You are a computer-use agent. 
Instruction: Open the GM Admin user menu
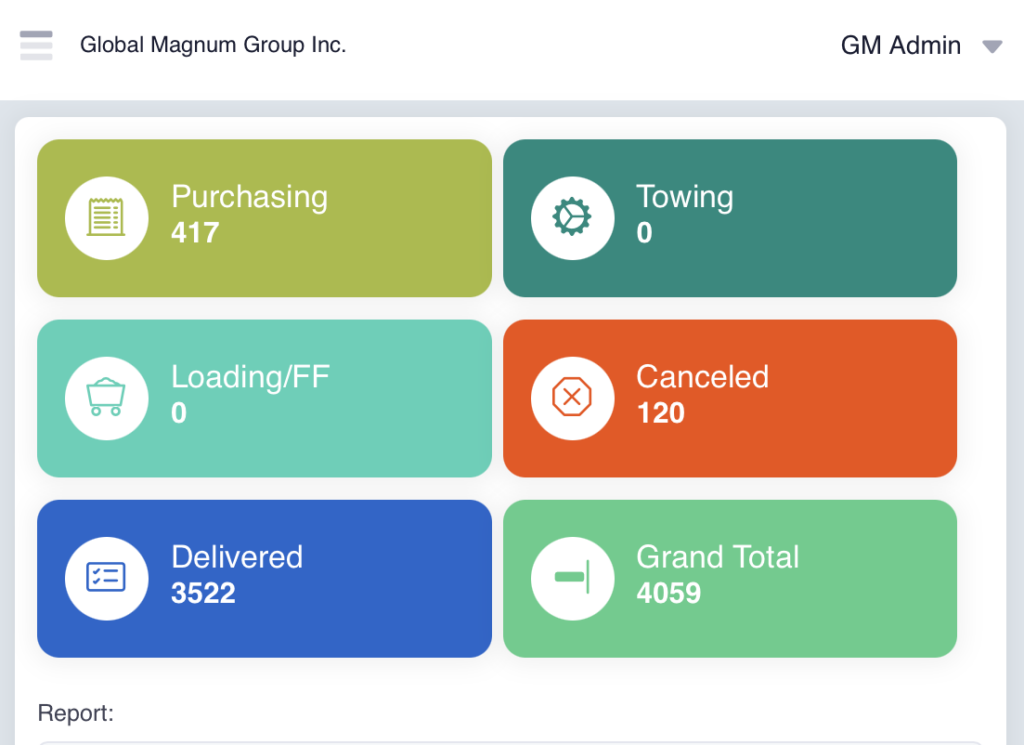coord(900,46)
